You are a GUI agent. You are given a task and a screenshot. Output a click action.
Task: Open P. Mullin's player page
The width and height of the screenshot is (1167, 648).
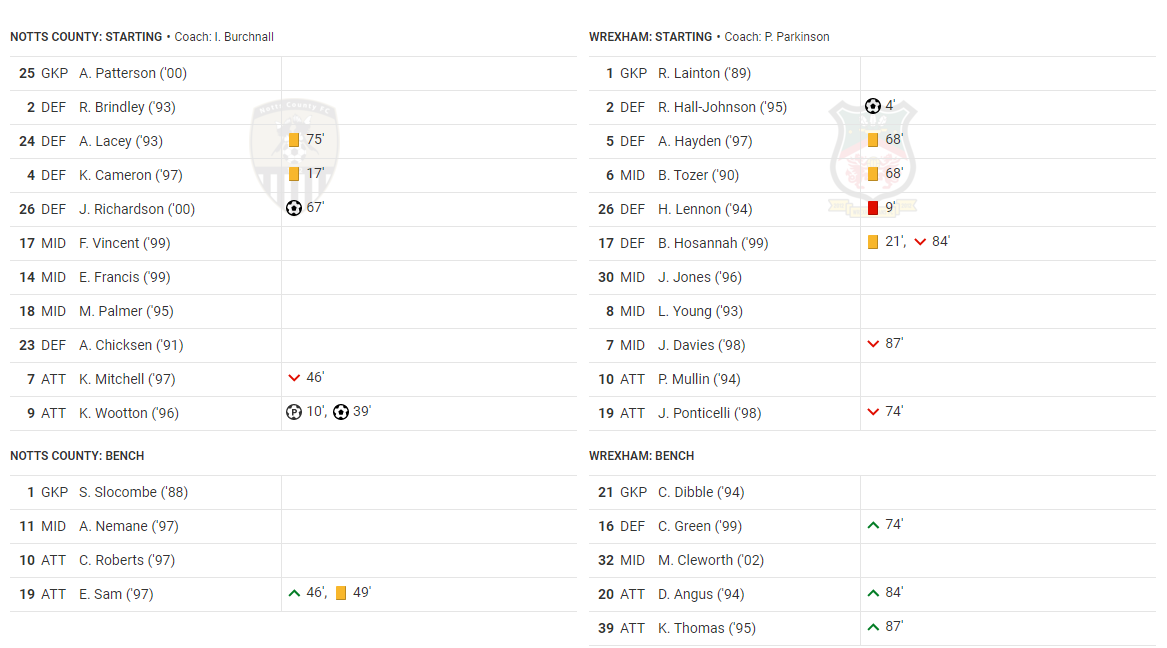pyautogui.click(x=697, y=379)
